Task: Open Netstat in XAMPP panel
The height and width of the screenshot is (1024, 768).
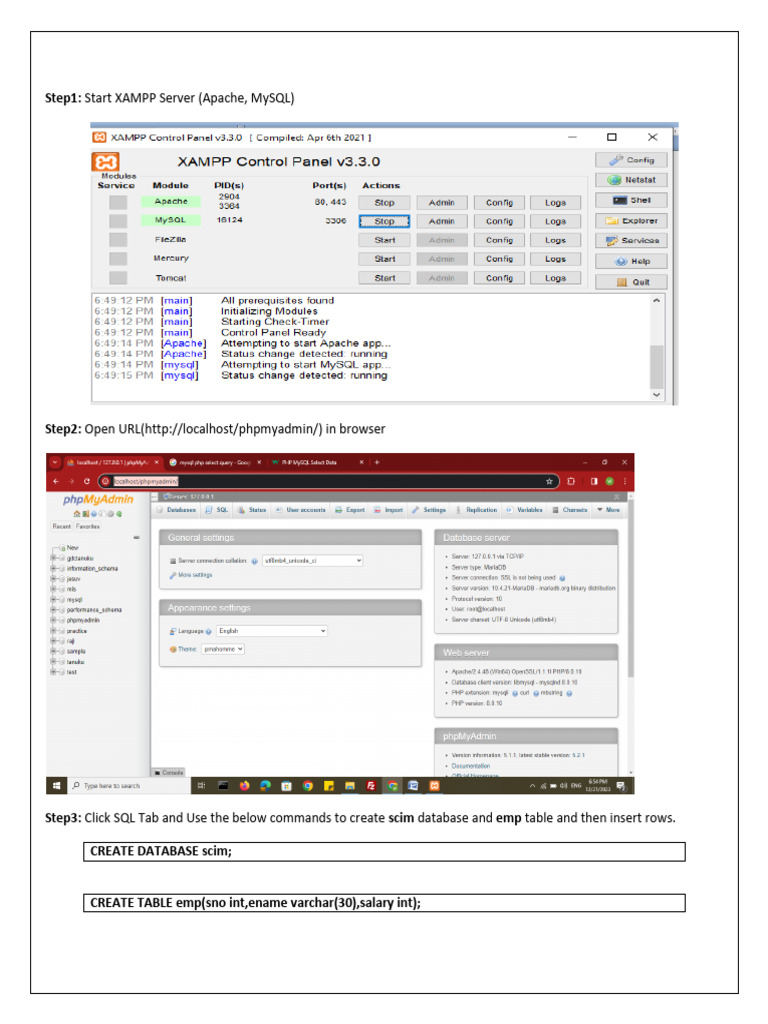Action: 631,180
